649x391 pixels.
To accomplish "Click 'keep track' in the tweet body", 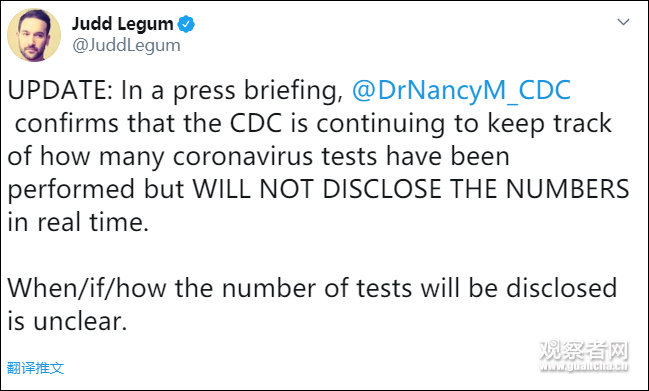I will click(x=549, y=124).
